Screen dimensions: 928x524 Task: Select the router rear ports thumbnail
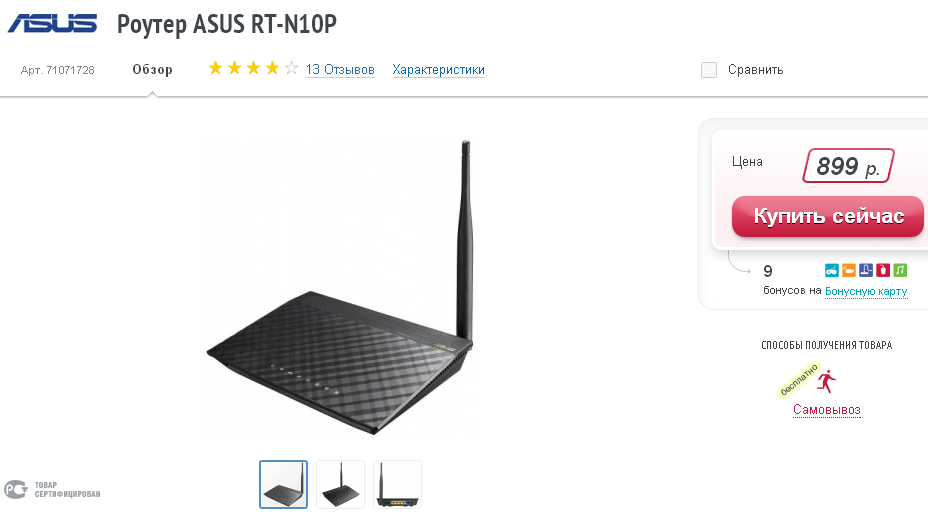[397, 484]
